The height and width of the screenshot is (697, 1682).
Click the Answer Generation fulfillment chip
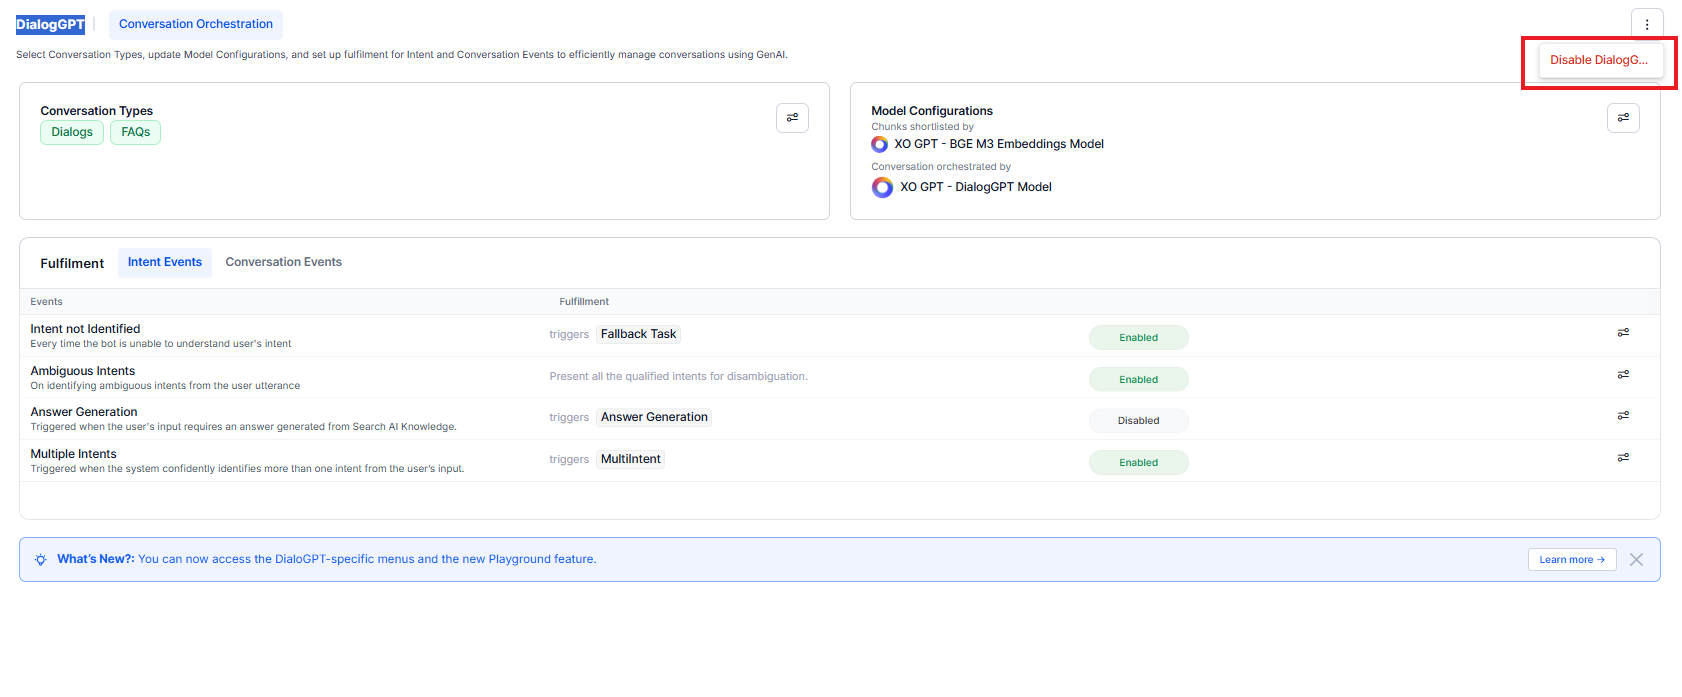[654, 417]
